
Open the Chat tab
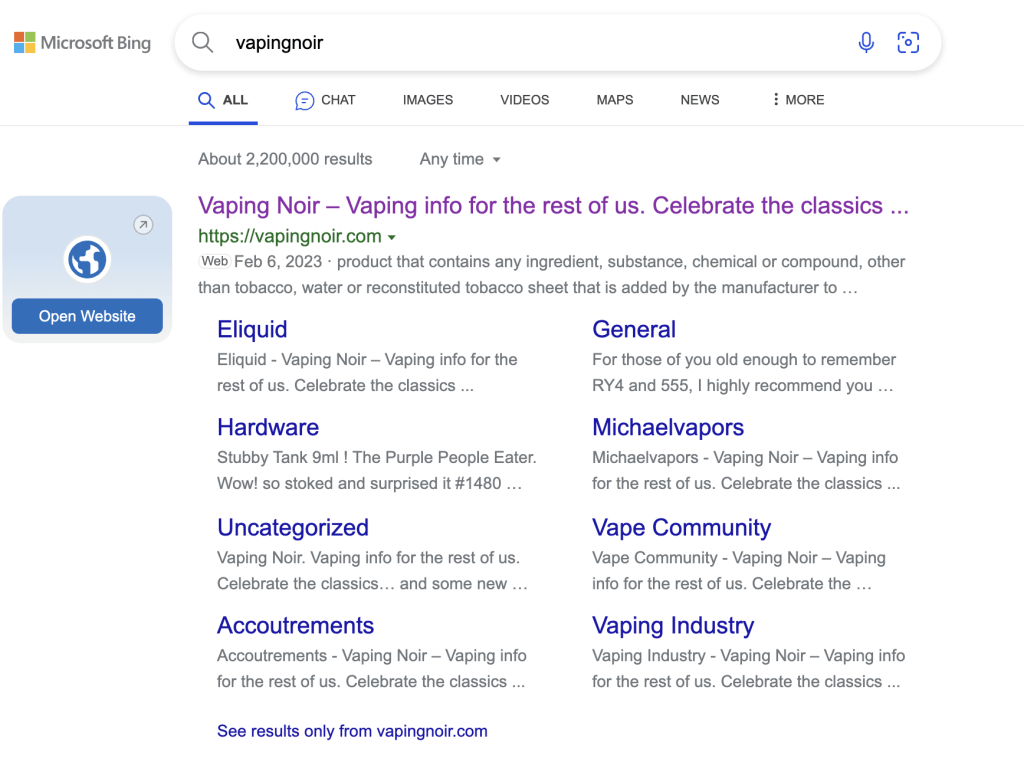tap(325, 100)
